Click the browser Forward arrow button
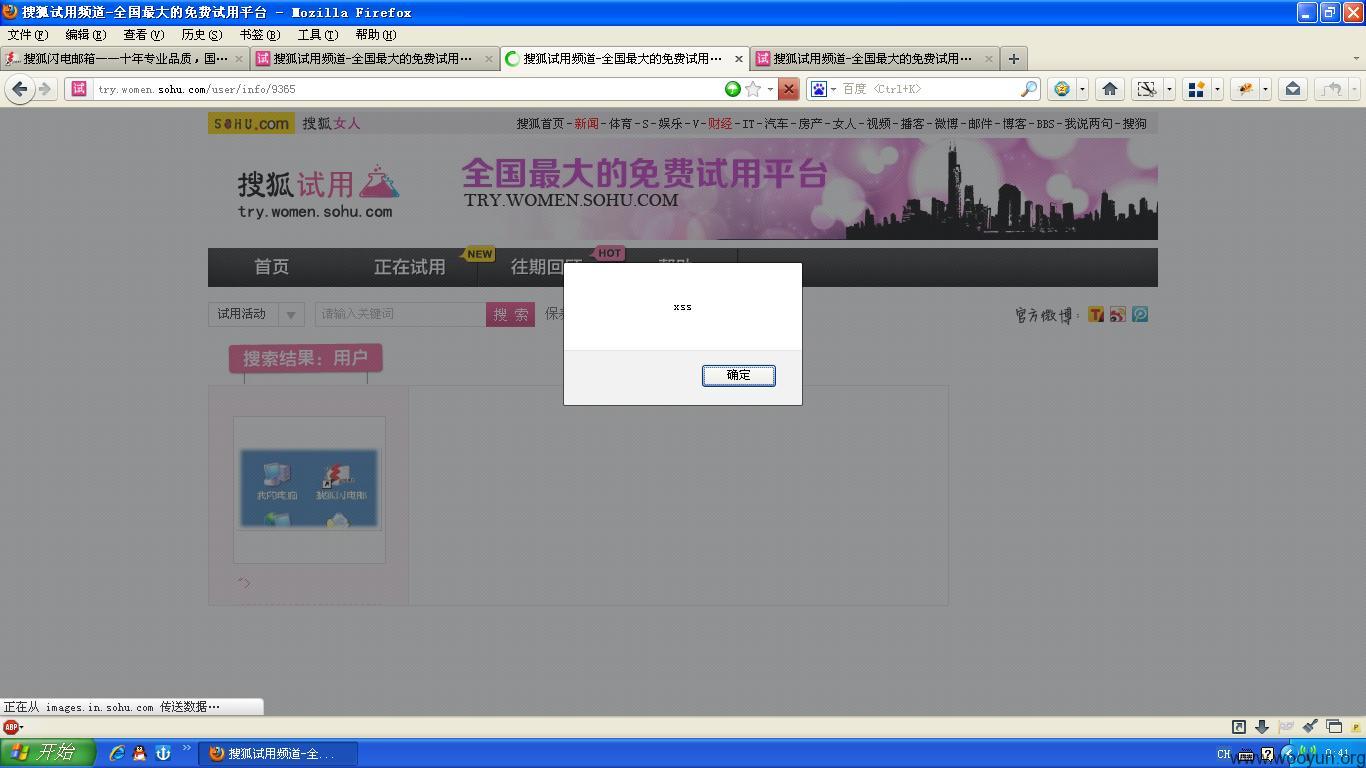This screenshot has width=1366, height=768. click(x=45, y=89)
